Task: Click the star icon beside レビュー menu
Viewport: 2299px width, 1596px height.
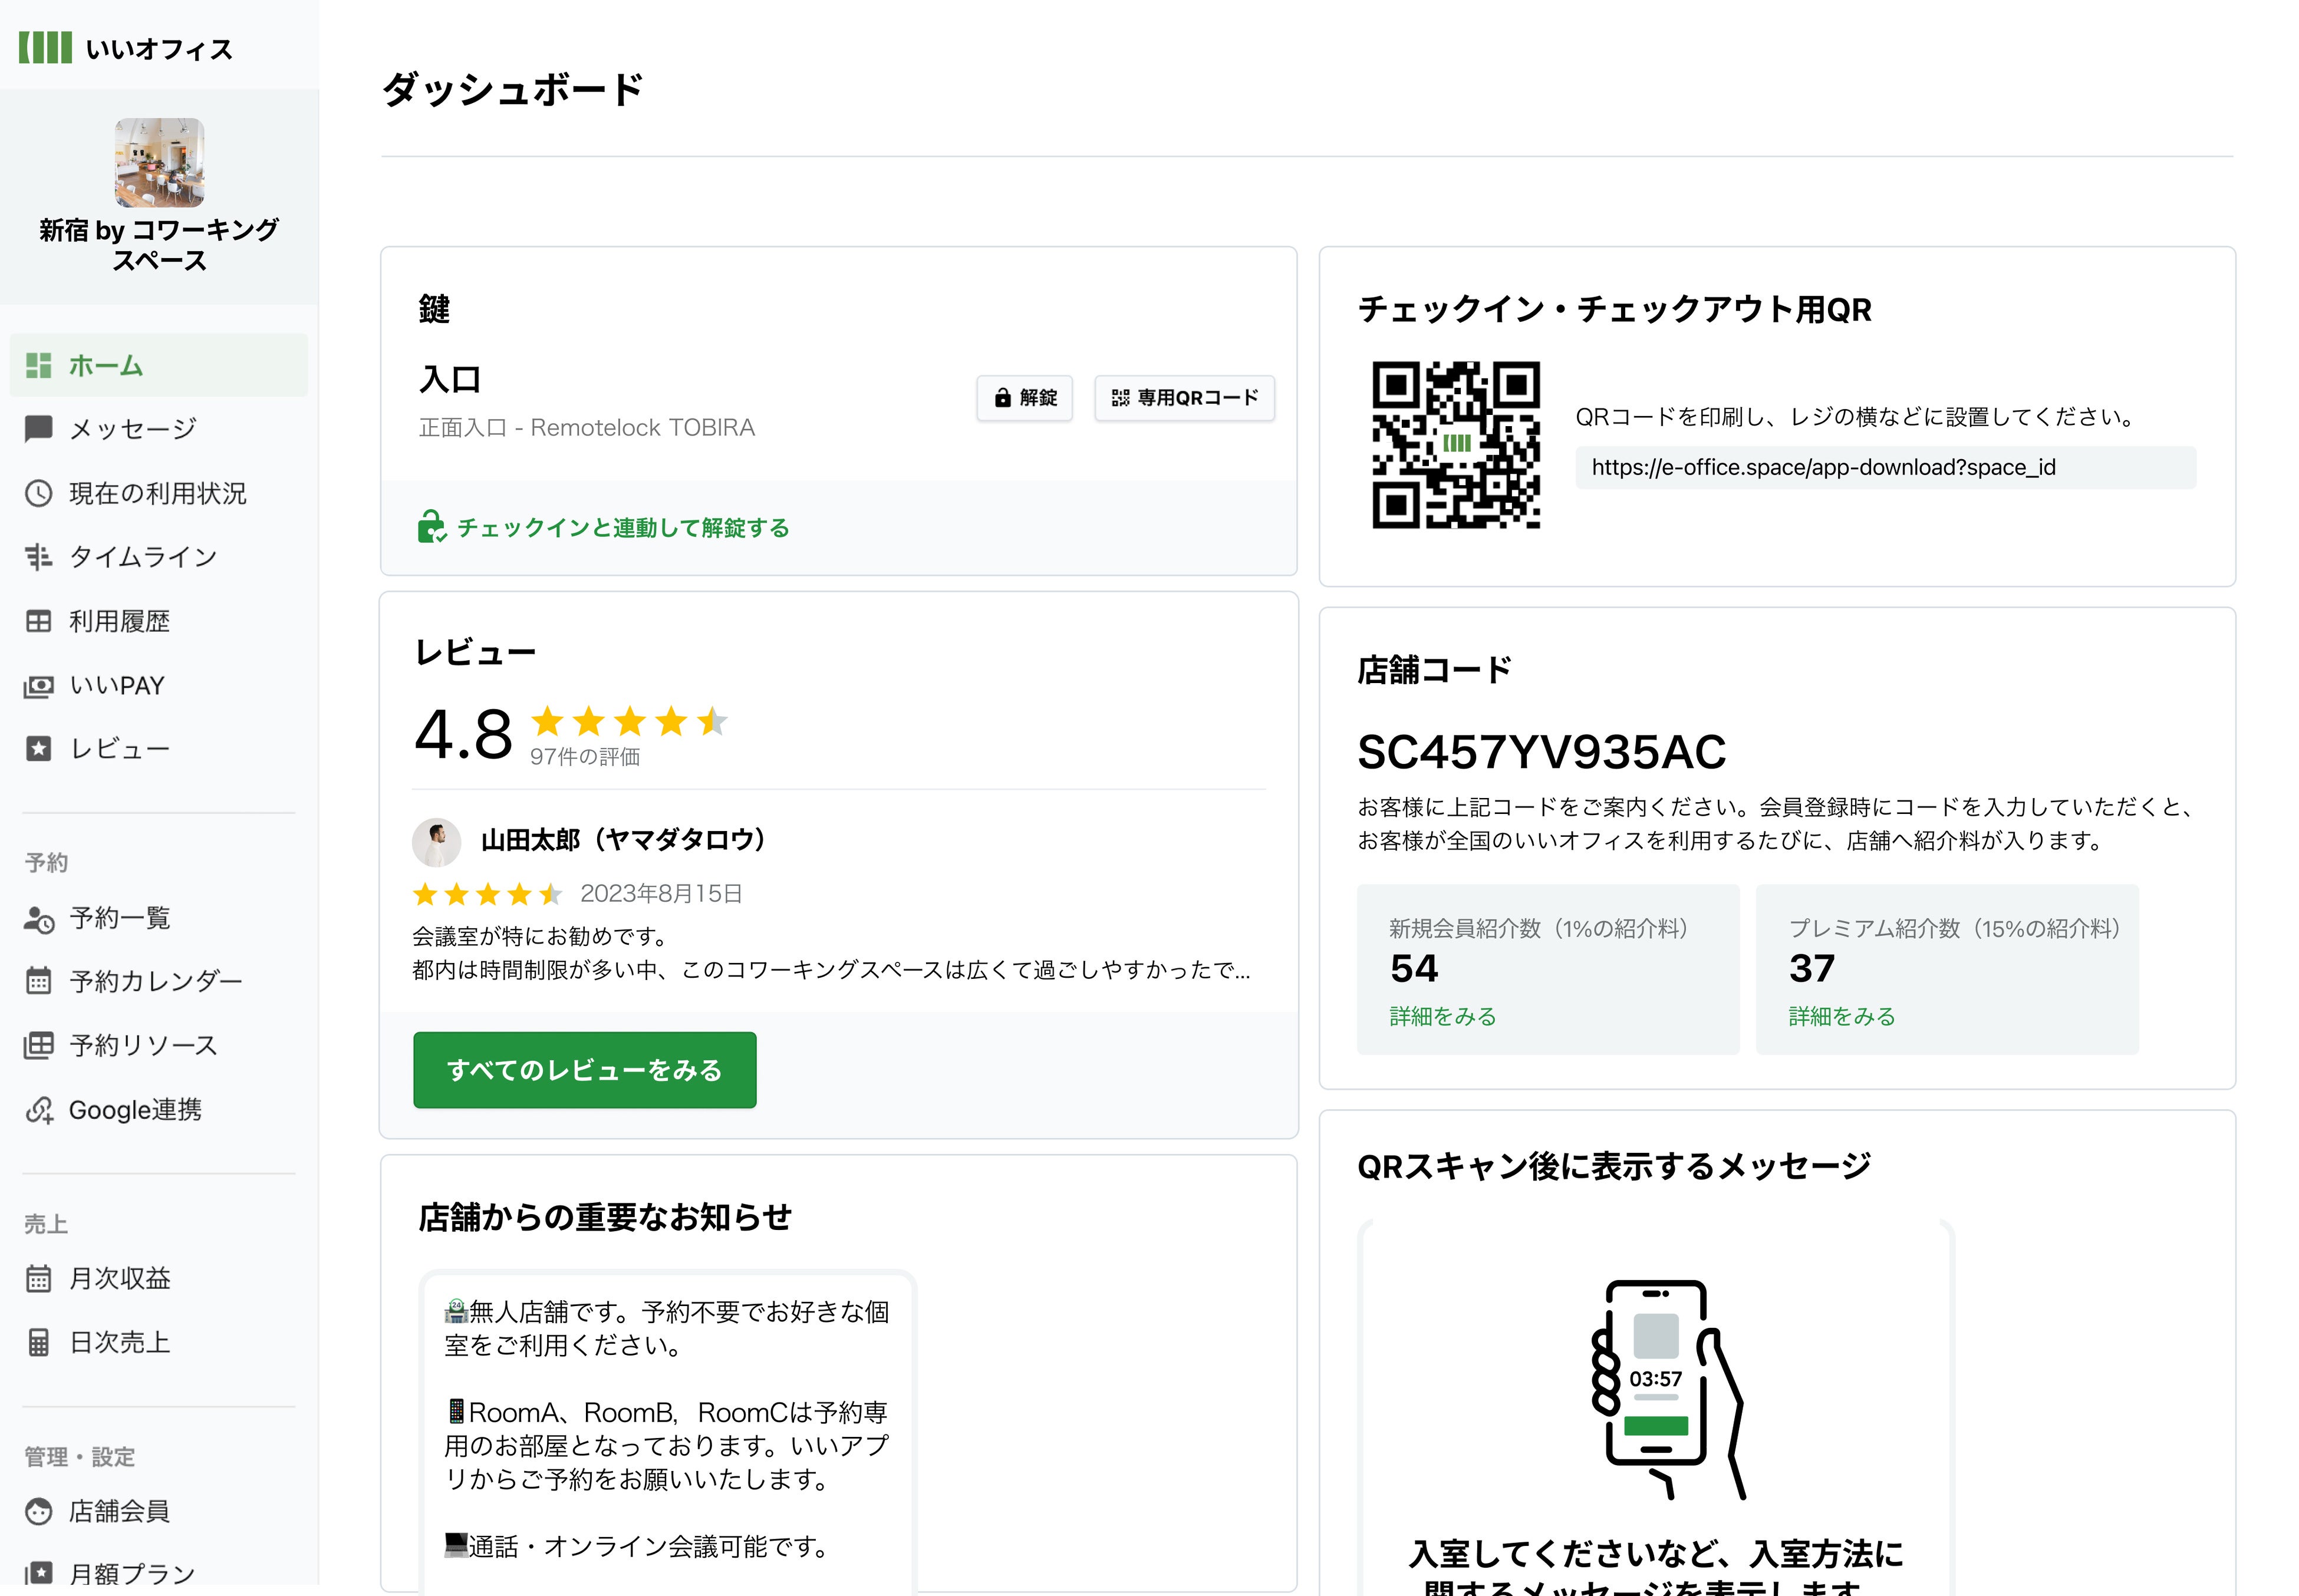Action: tap(38, 749)
